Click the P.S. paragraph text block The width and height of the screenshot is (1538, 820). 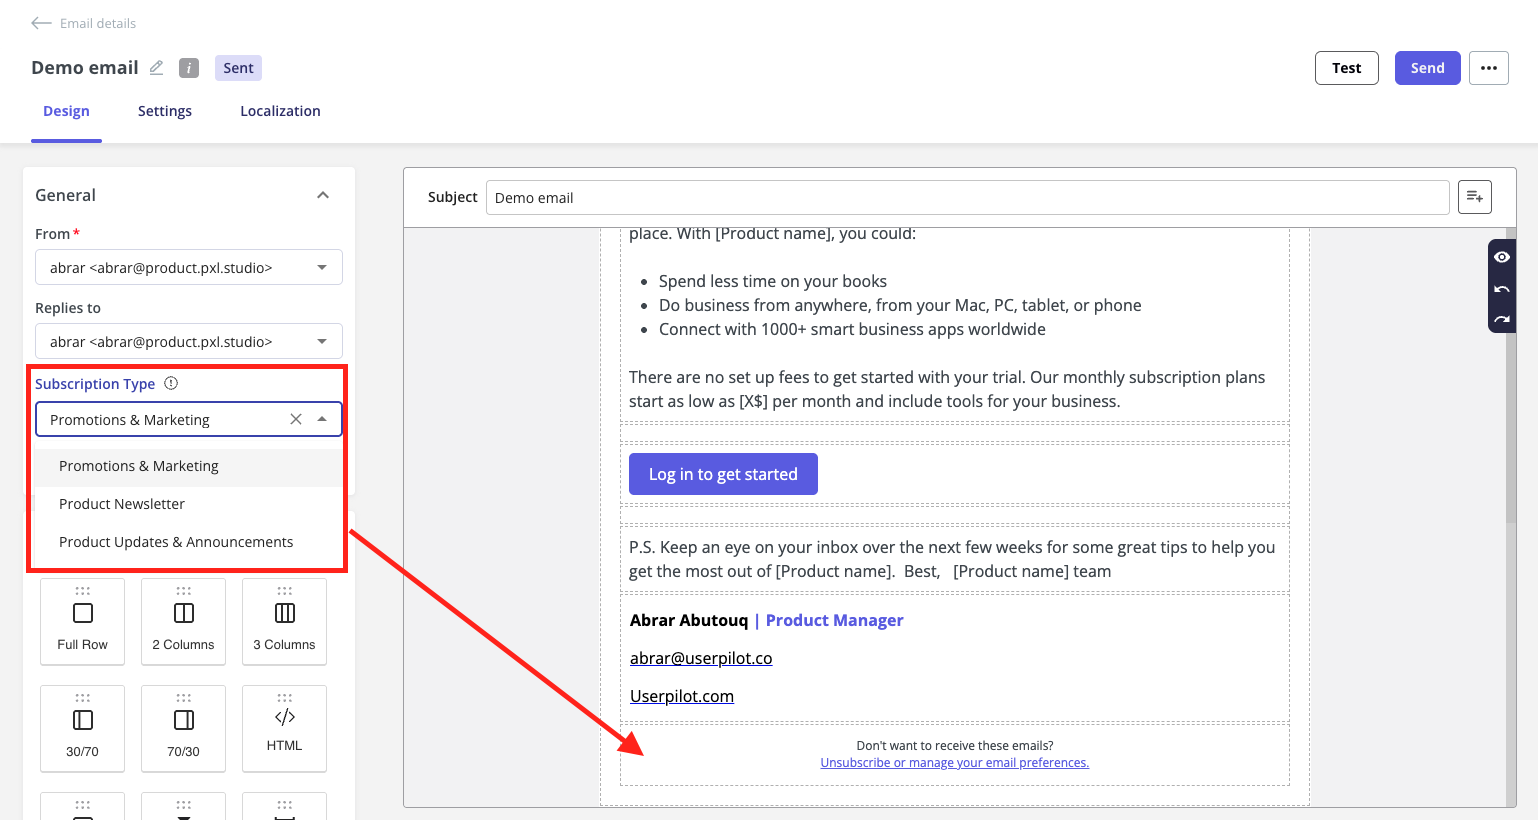952,559
